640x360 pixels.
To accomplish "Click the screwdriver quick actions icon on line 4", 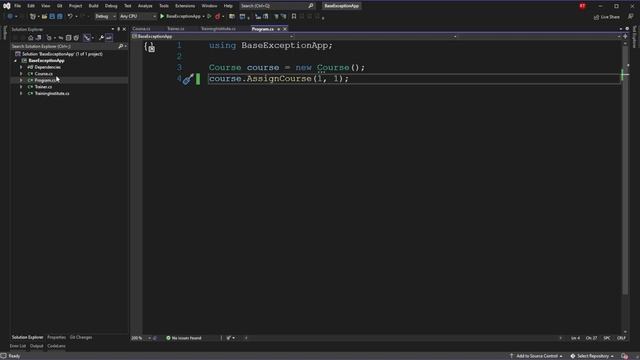I will pyautogui.click(x=188, y=79).
